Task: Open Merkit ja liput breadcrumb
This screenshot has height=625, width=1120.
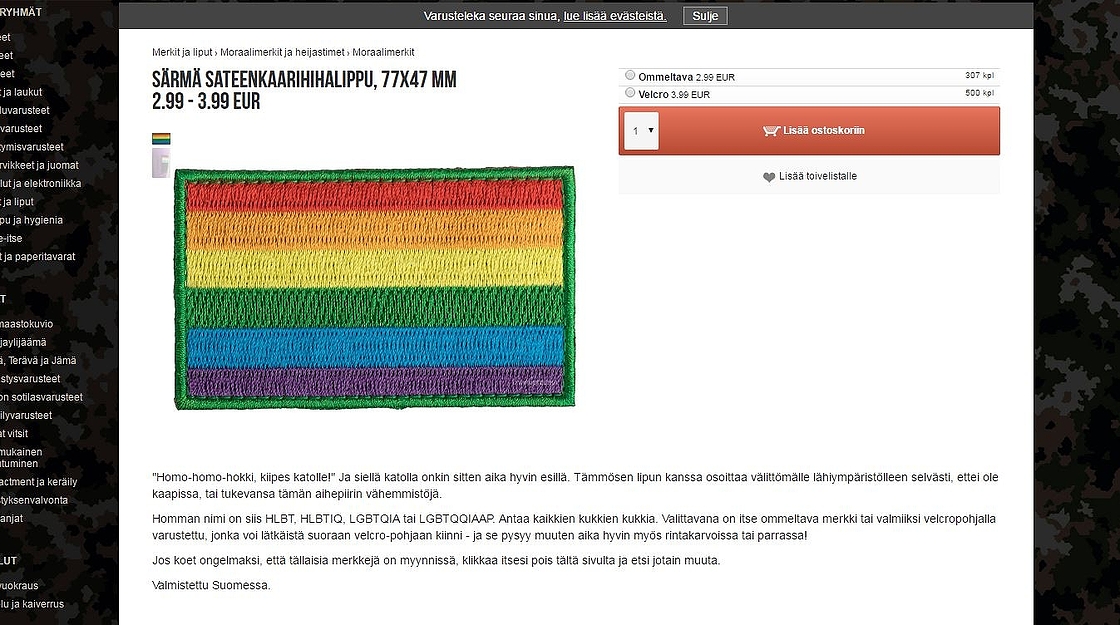Action: (x=182, y=52)
